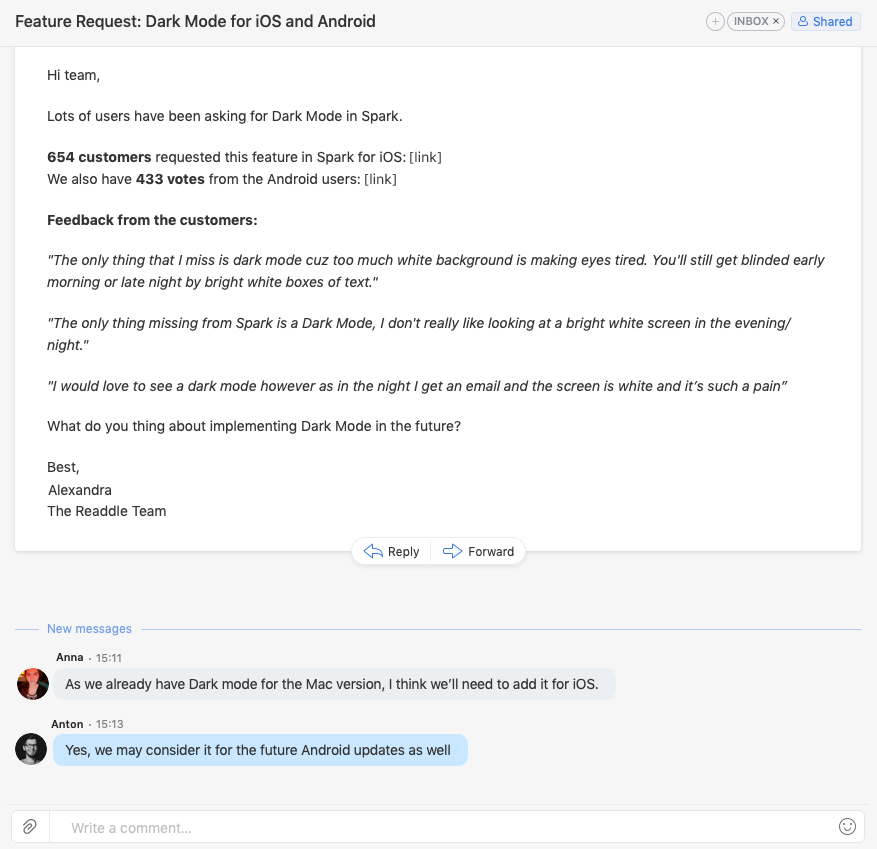Open the iOS requests [link]

pyautogui.click(x=425, y=157)
